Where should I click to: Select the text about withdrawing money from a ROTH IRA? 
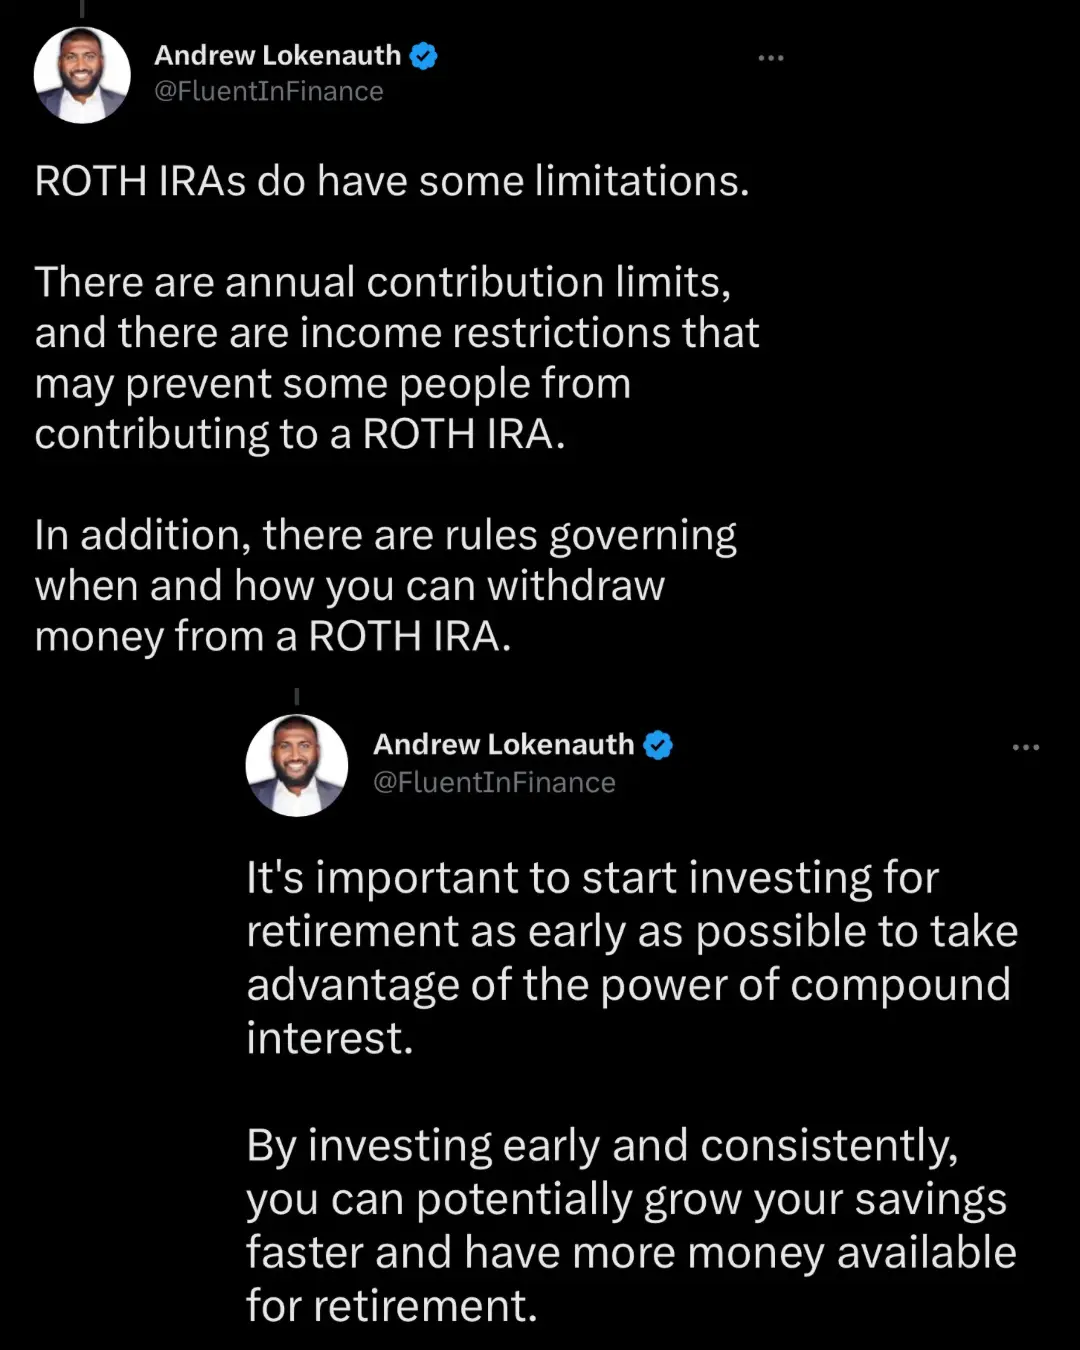[385, 585]
